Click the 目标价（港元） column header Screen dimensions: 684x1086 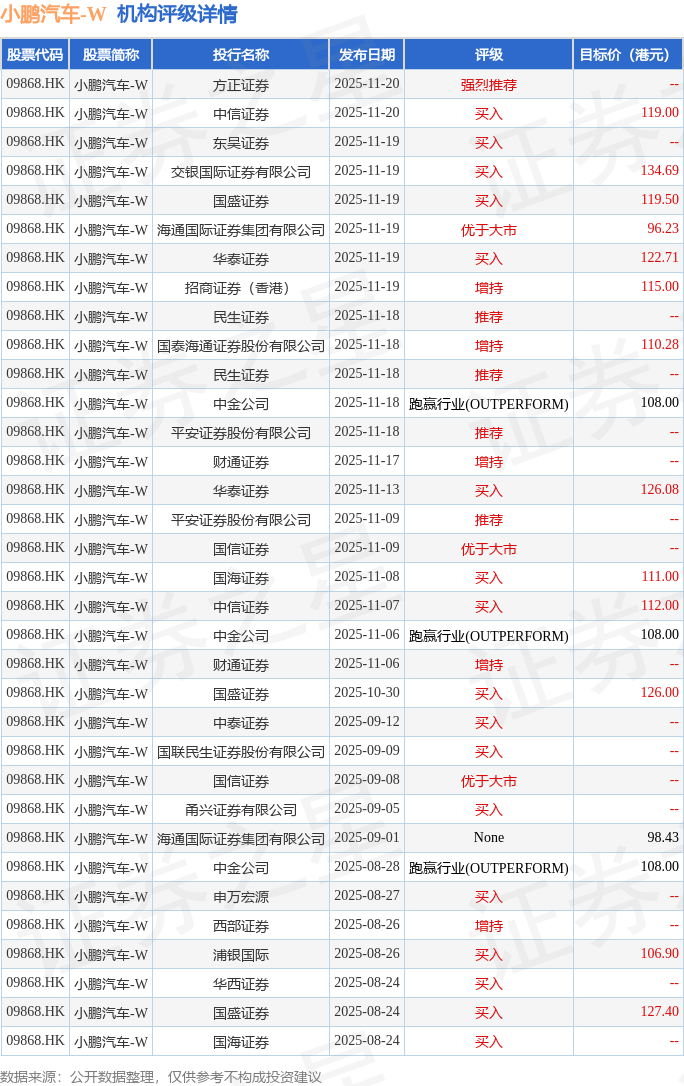tap(628, 55)
